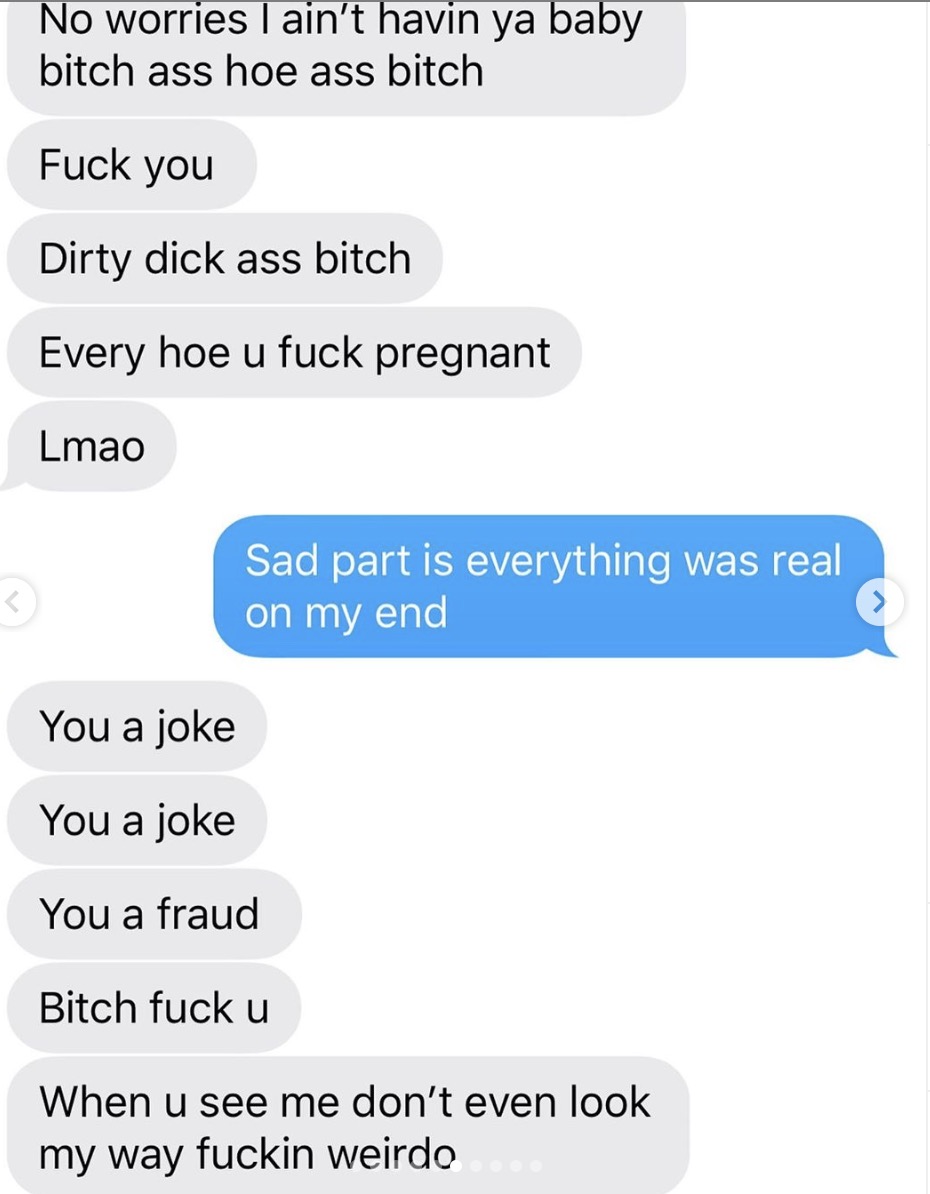The image size is (930, 1194).
Task: Tap the 'You a fraud' message bubble
Action: (x=155, y=914)
